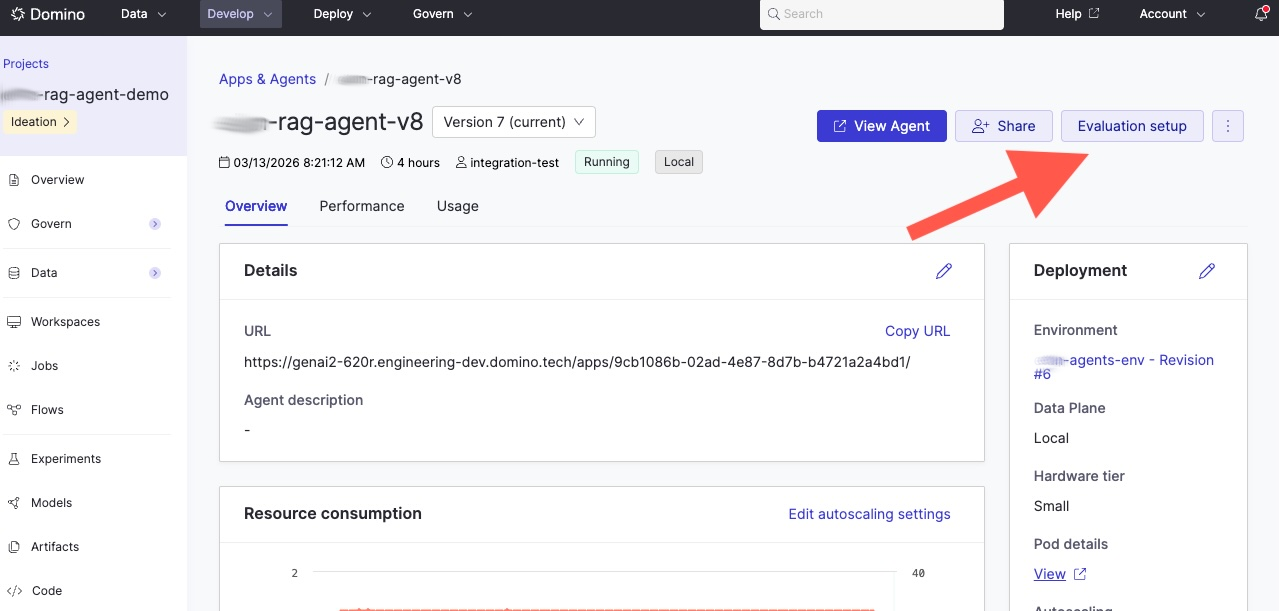Click into the Search field
Image resolution: width=1279 pixels, height=611 pixels.
click(880, 14)
